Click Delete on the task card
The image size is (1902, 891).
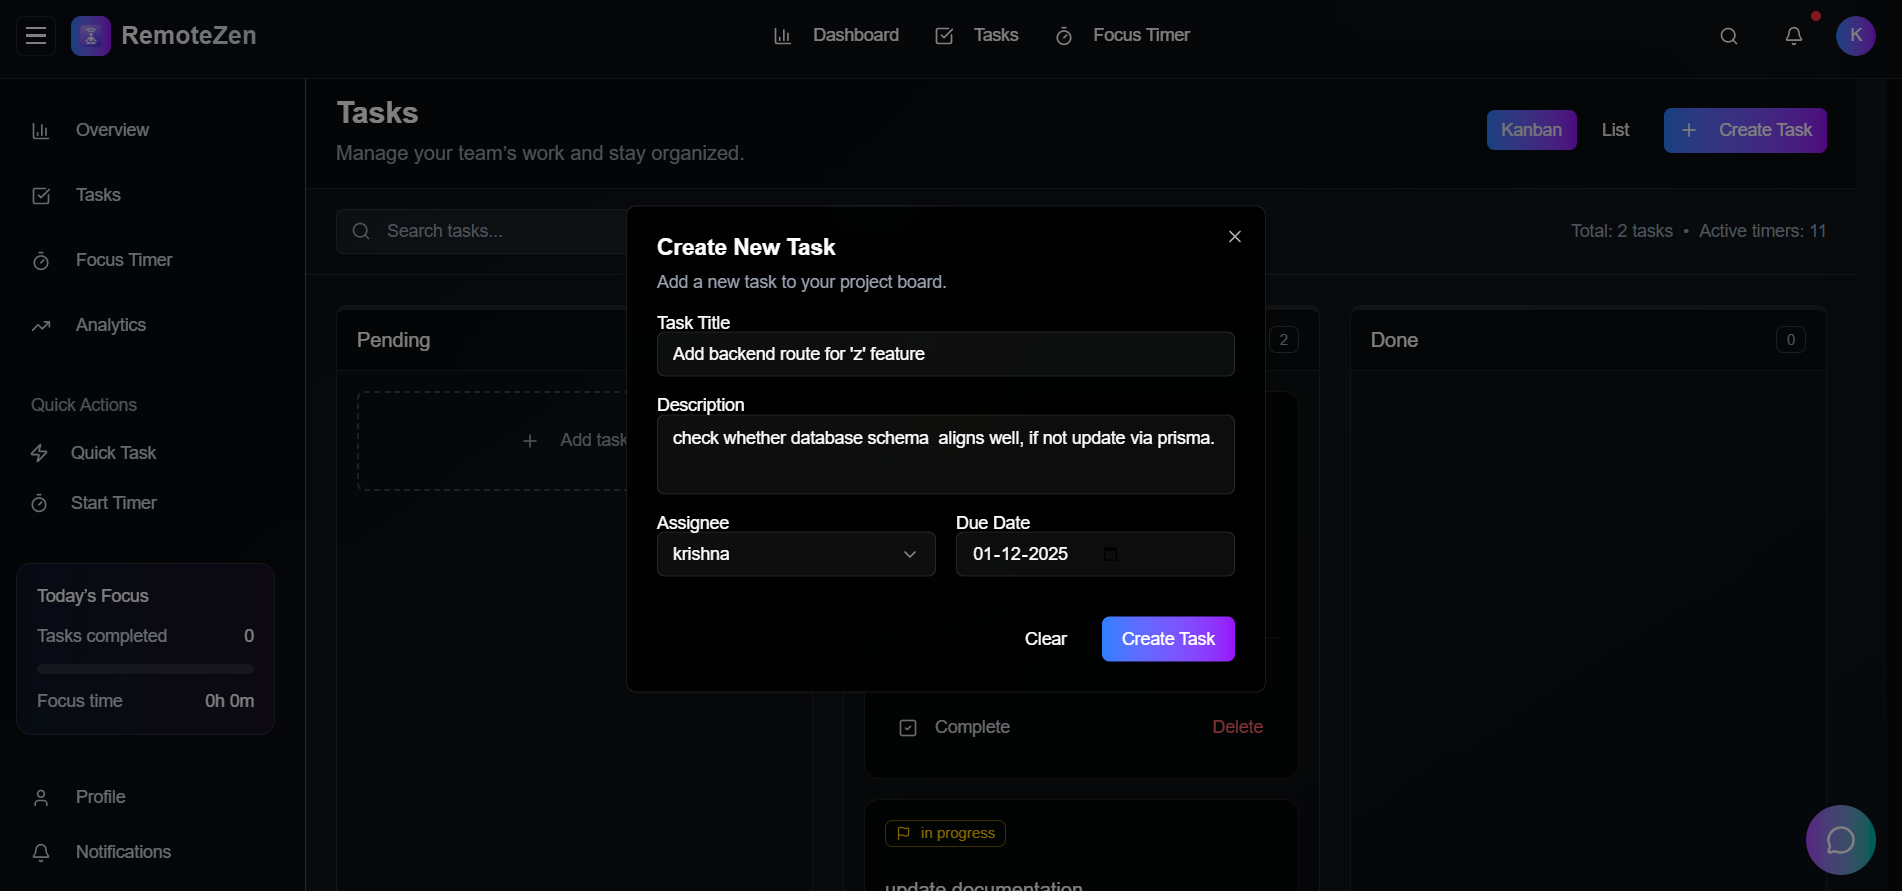coord(1237,728)
